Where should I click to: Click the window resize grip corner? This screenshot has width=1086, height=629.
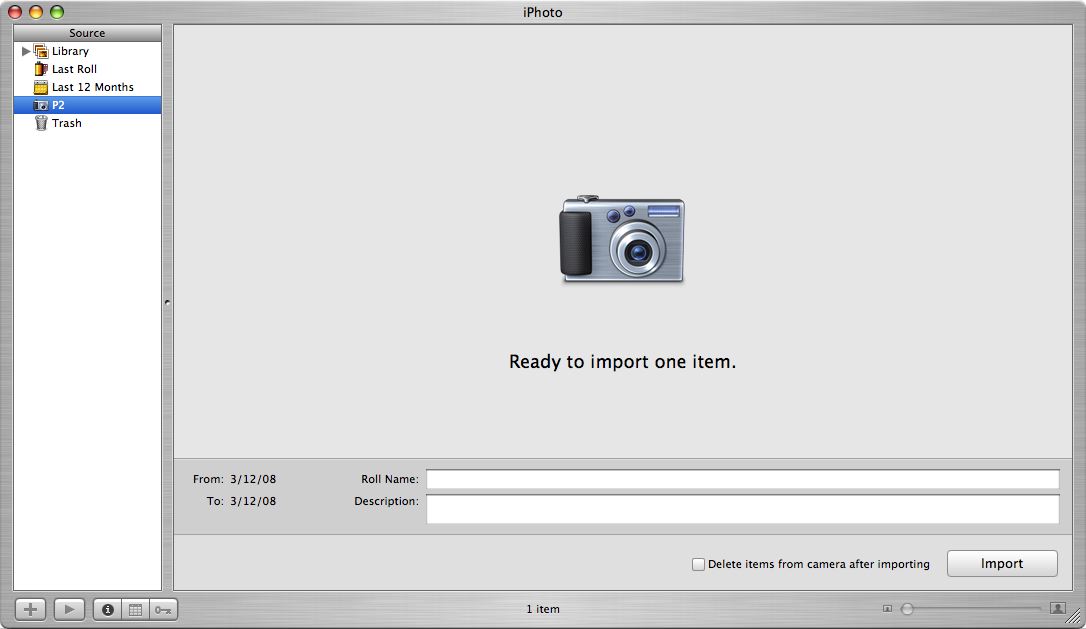coord(1074,617)
